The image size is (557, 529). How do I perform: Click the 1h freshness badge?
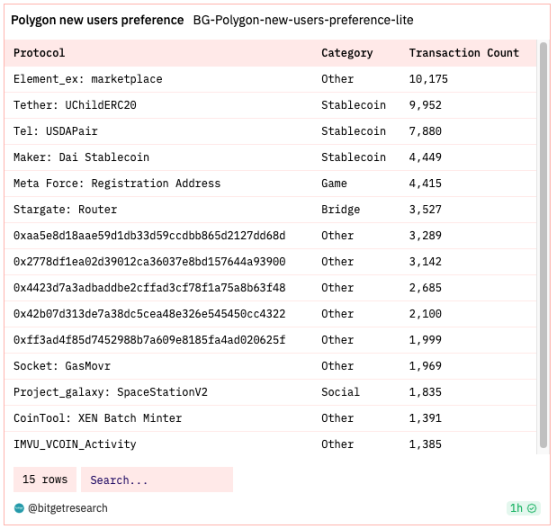(x=524, y=508)
